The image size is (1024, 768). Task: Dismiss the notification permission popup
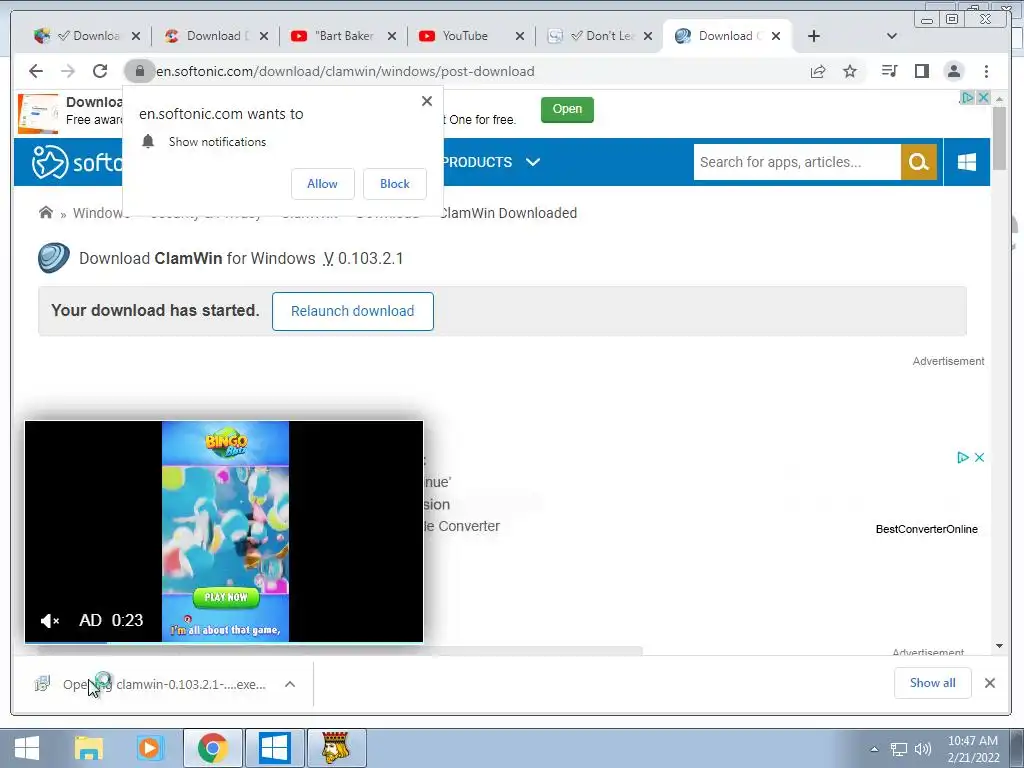click(x=426, y=101)
